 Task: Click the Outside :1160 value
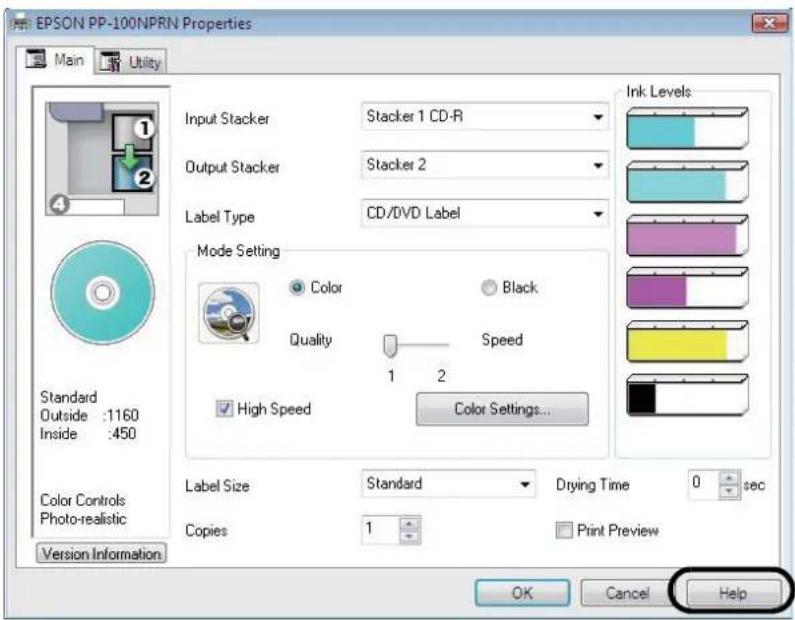click(x=89, y=415)
